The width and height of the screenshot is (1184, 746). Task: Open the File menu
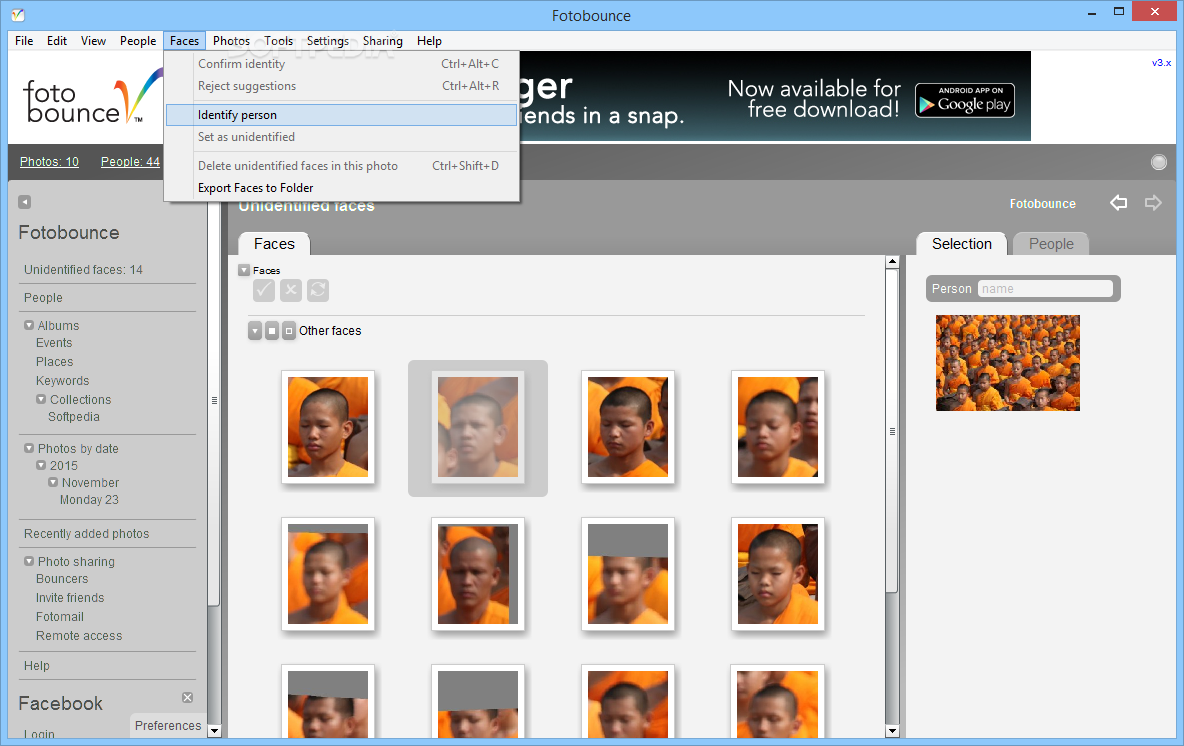24,41
